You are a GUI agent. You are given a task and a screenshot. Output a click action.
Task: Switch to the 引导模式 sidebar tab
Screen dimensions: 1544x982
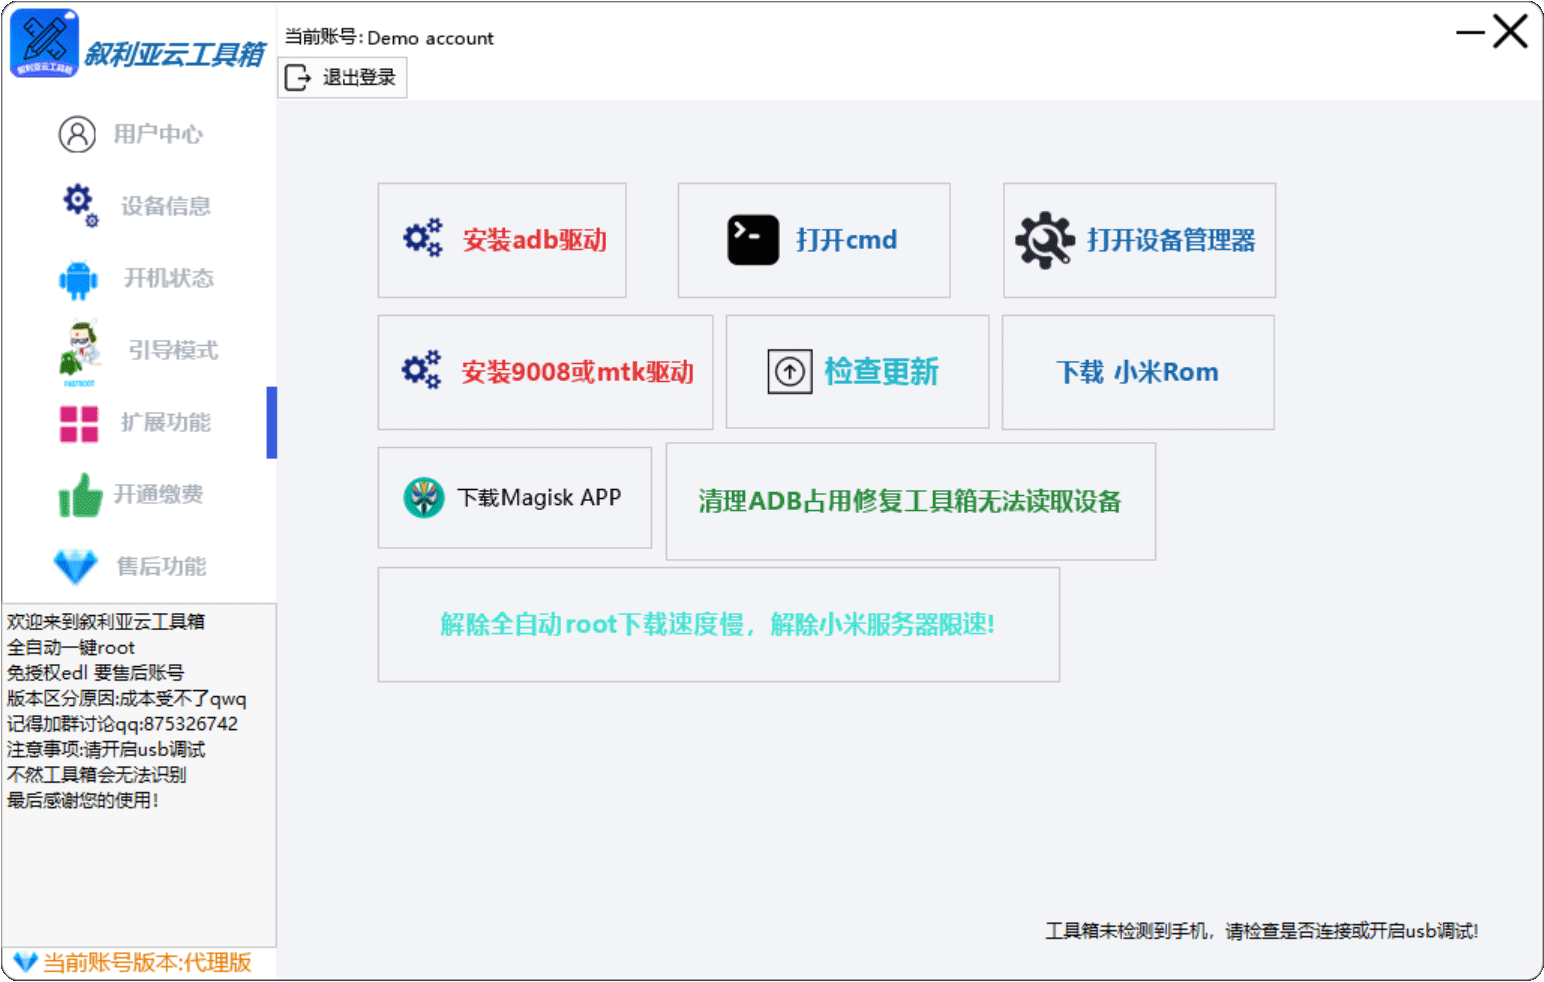click(172, 350)
